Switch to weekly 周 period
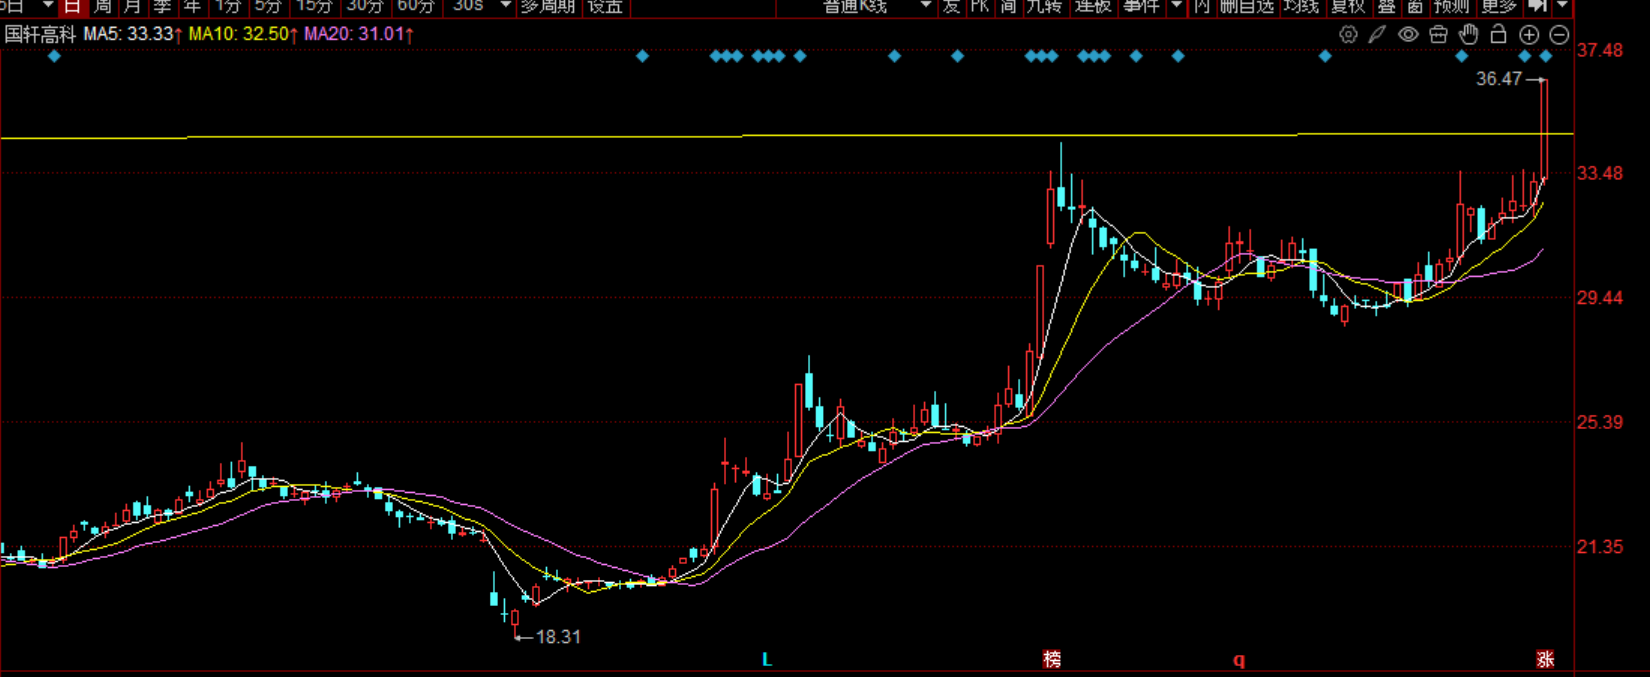This screenshot has height=677, width=1650. [x=102, y=6]
